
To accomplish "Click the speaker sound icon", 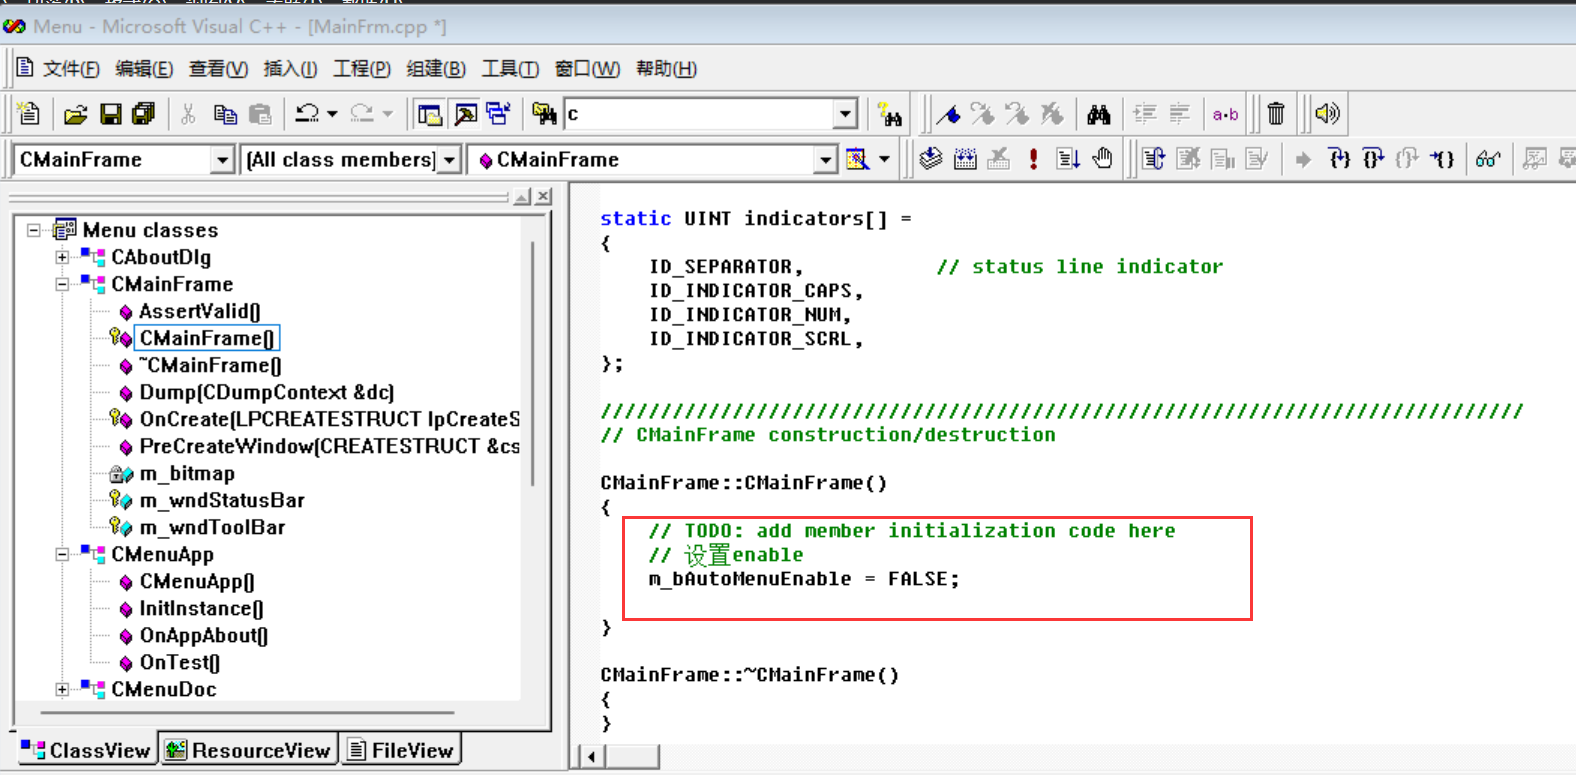I will tap(1327, 113).
